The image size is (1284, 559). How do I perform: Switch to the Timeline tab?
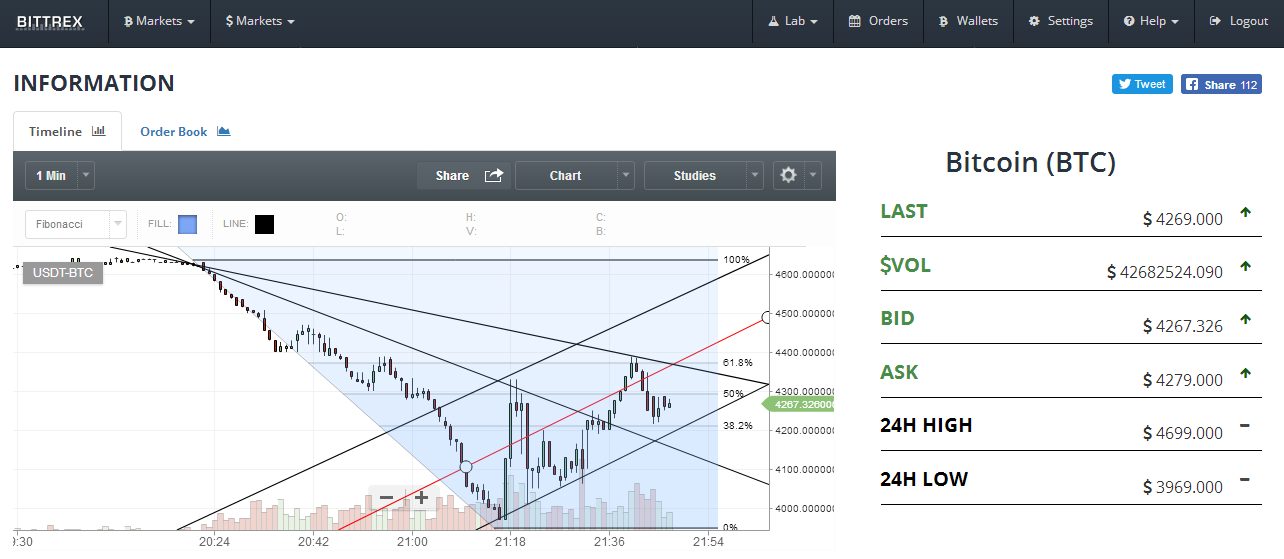click(67, 131)
